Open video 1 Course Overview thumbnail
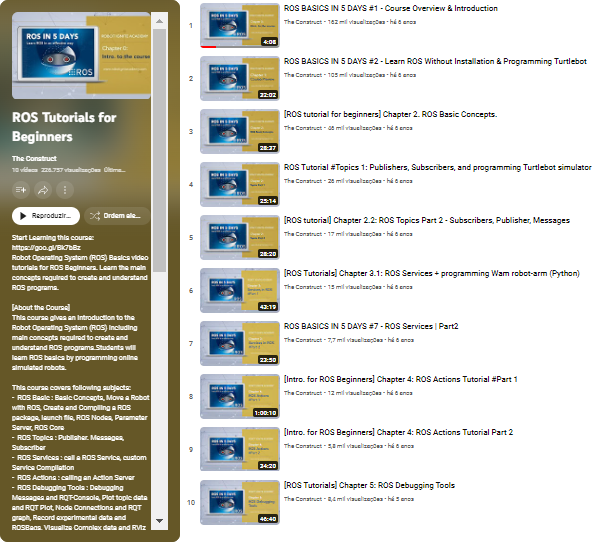 239,26
